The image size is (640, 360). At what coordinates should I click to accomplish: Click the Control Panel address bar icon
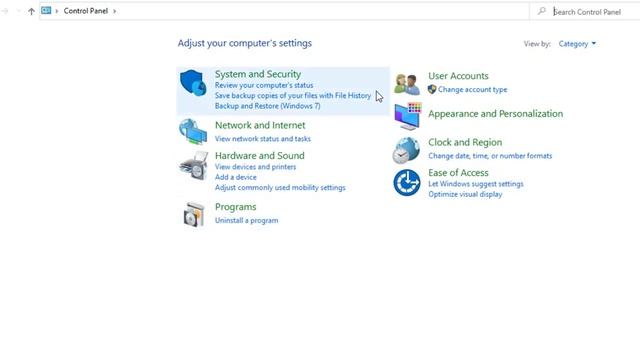coord(46,11)
